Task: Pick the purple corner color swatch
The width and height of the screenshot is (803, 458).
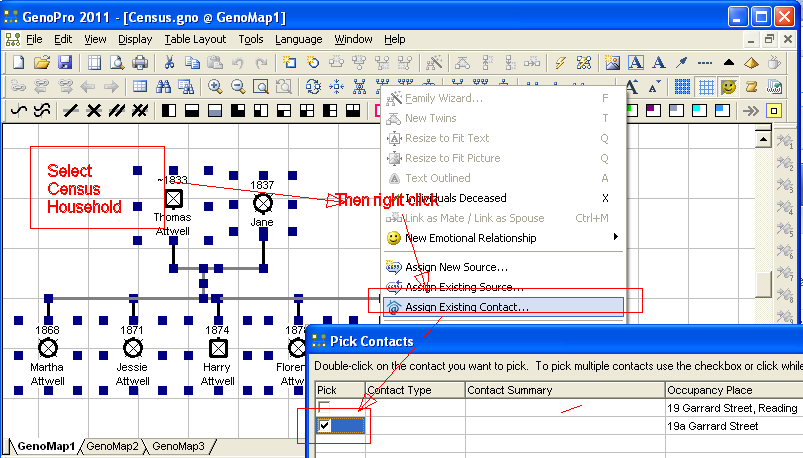Action: pos(653,110)
